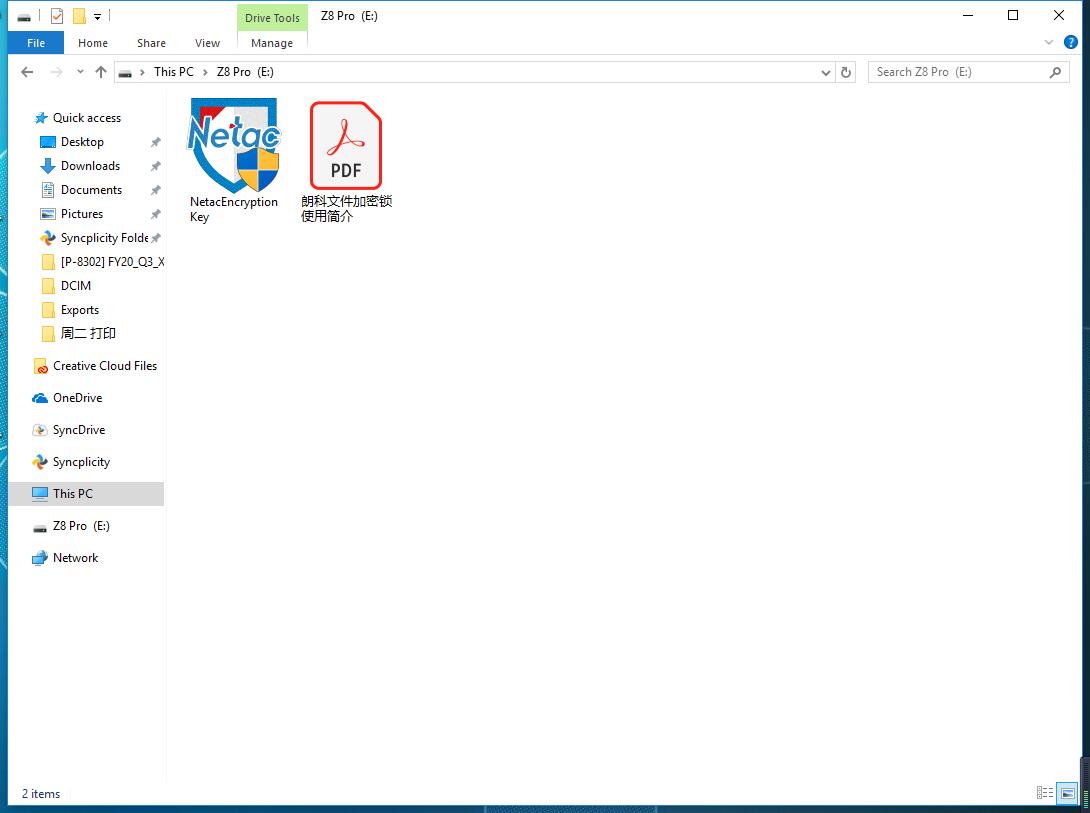Select This PC in navigation pane

point(86,493)
